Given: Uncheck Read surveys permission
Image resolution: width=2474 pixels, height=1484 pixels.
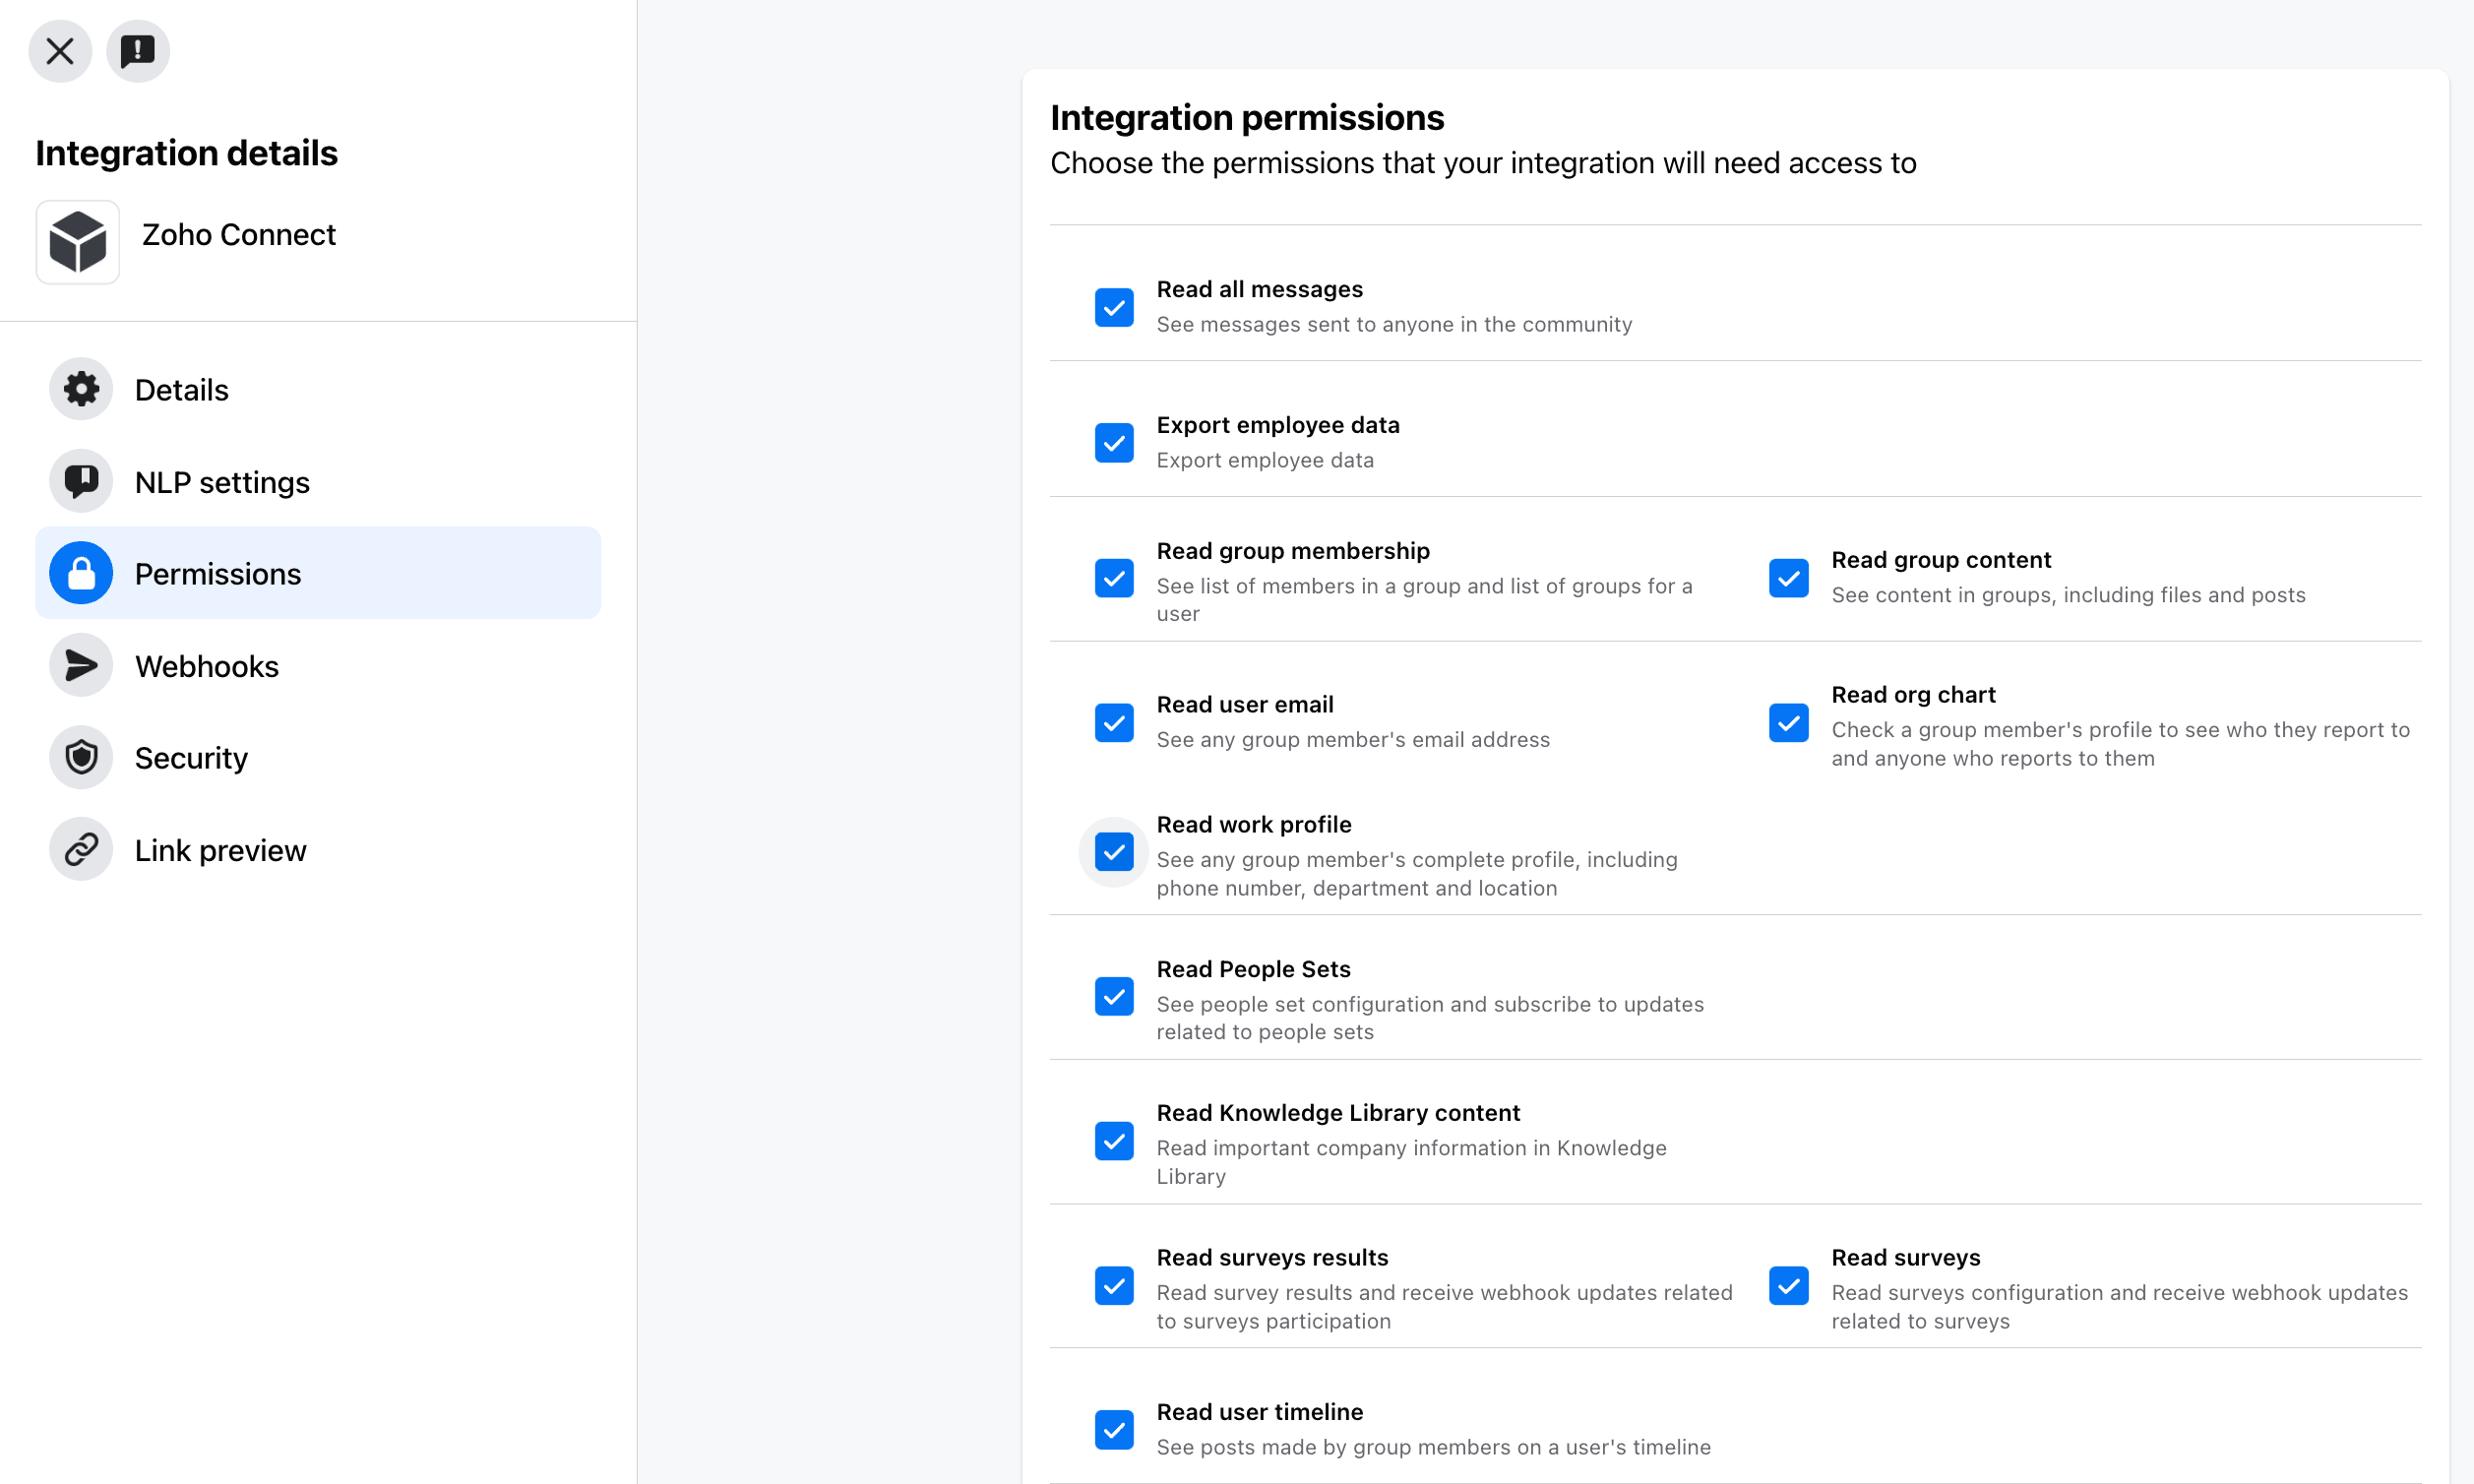Looking at the screenshot, I should 1788,1286.
